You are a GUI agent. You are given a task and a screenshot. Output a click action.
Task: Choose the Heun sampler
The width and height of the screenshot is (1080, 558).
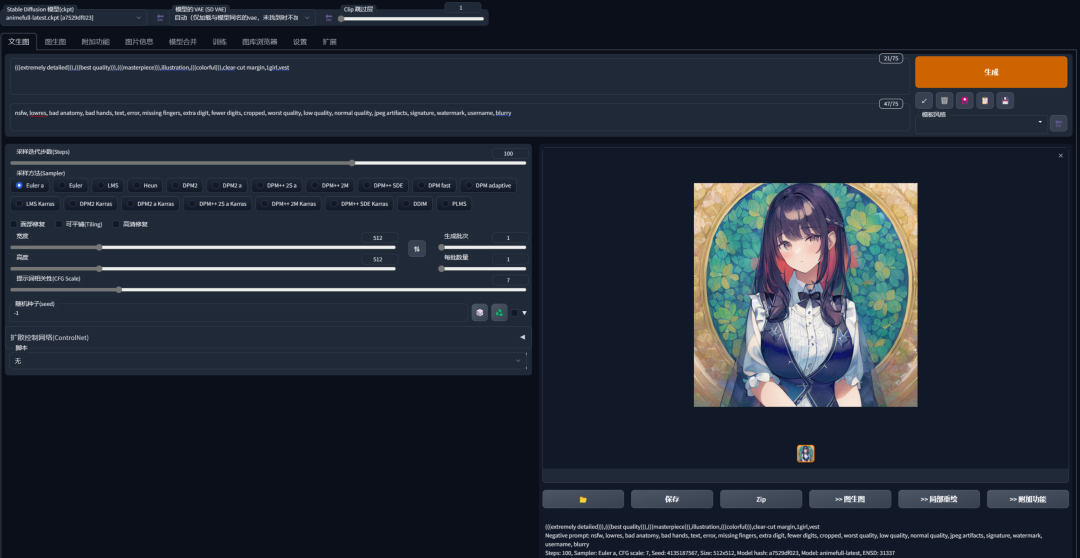click(145, 185)
